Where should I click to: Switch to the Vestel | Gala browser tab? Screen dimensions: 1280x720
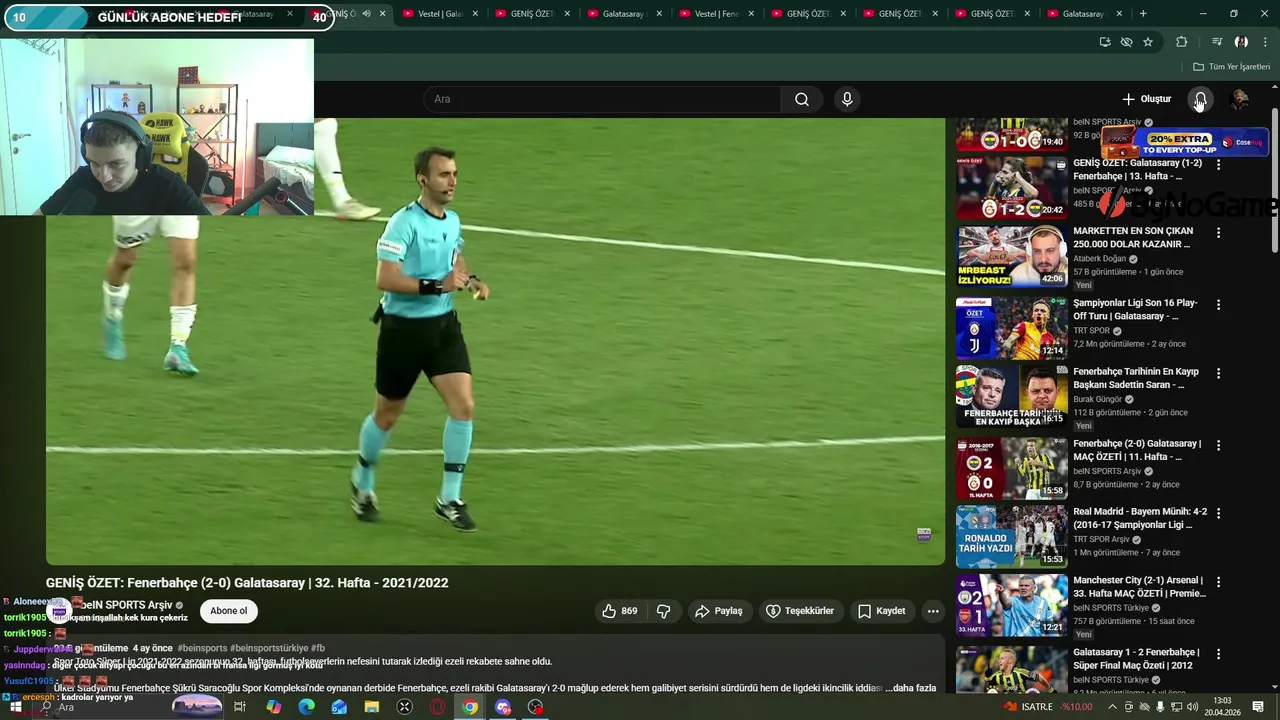pyautogui.click(x=439, y=14)
